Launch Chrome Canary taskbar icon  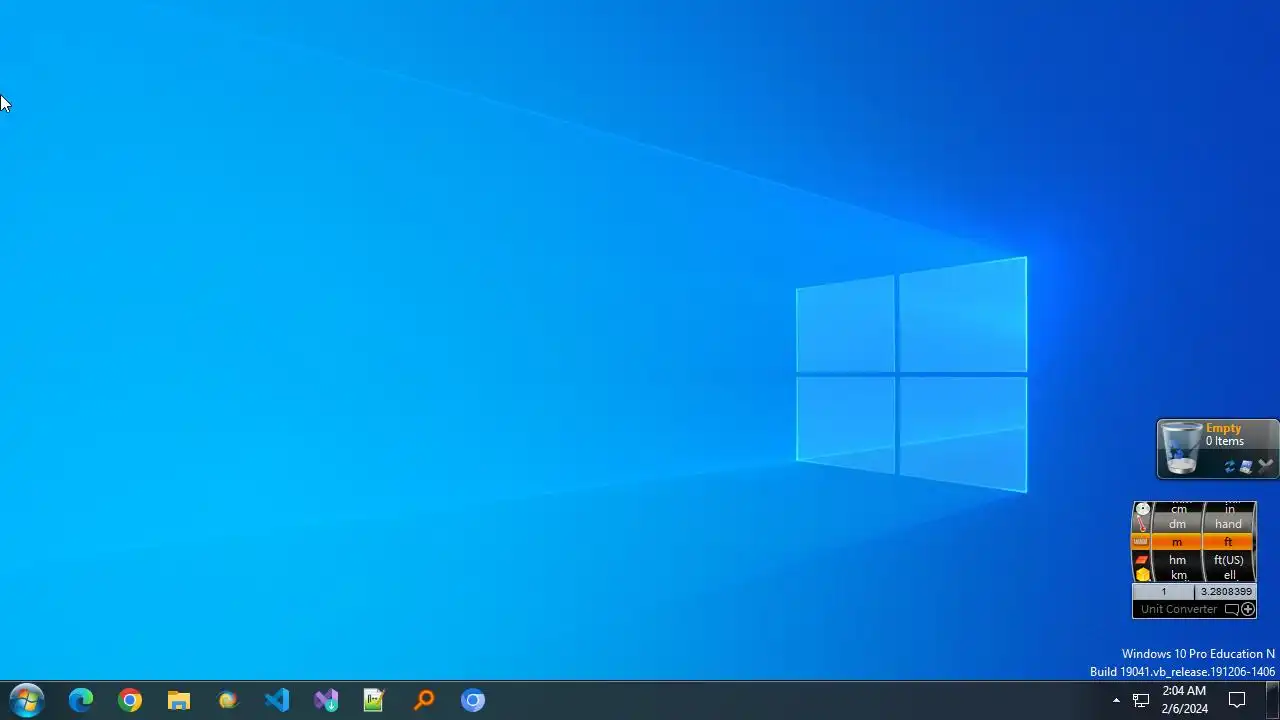coord(228,700)
